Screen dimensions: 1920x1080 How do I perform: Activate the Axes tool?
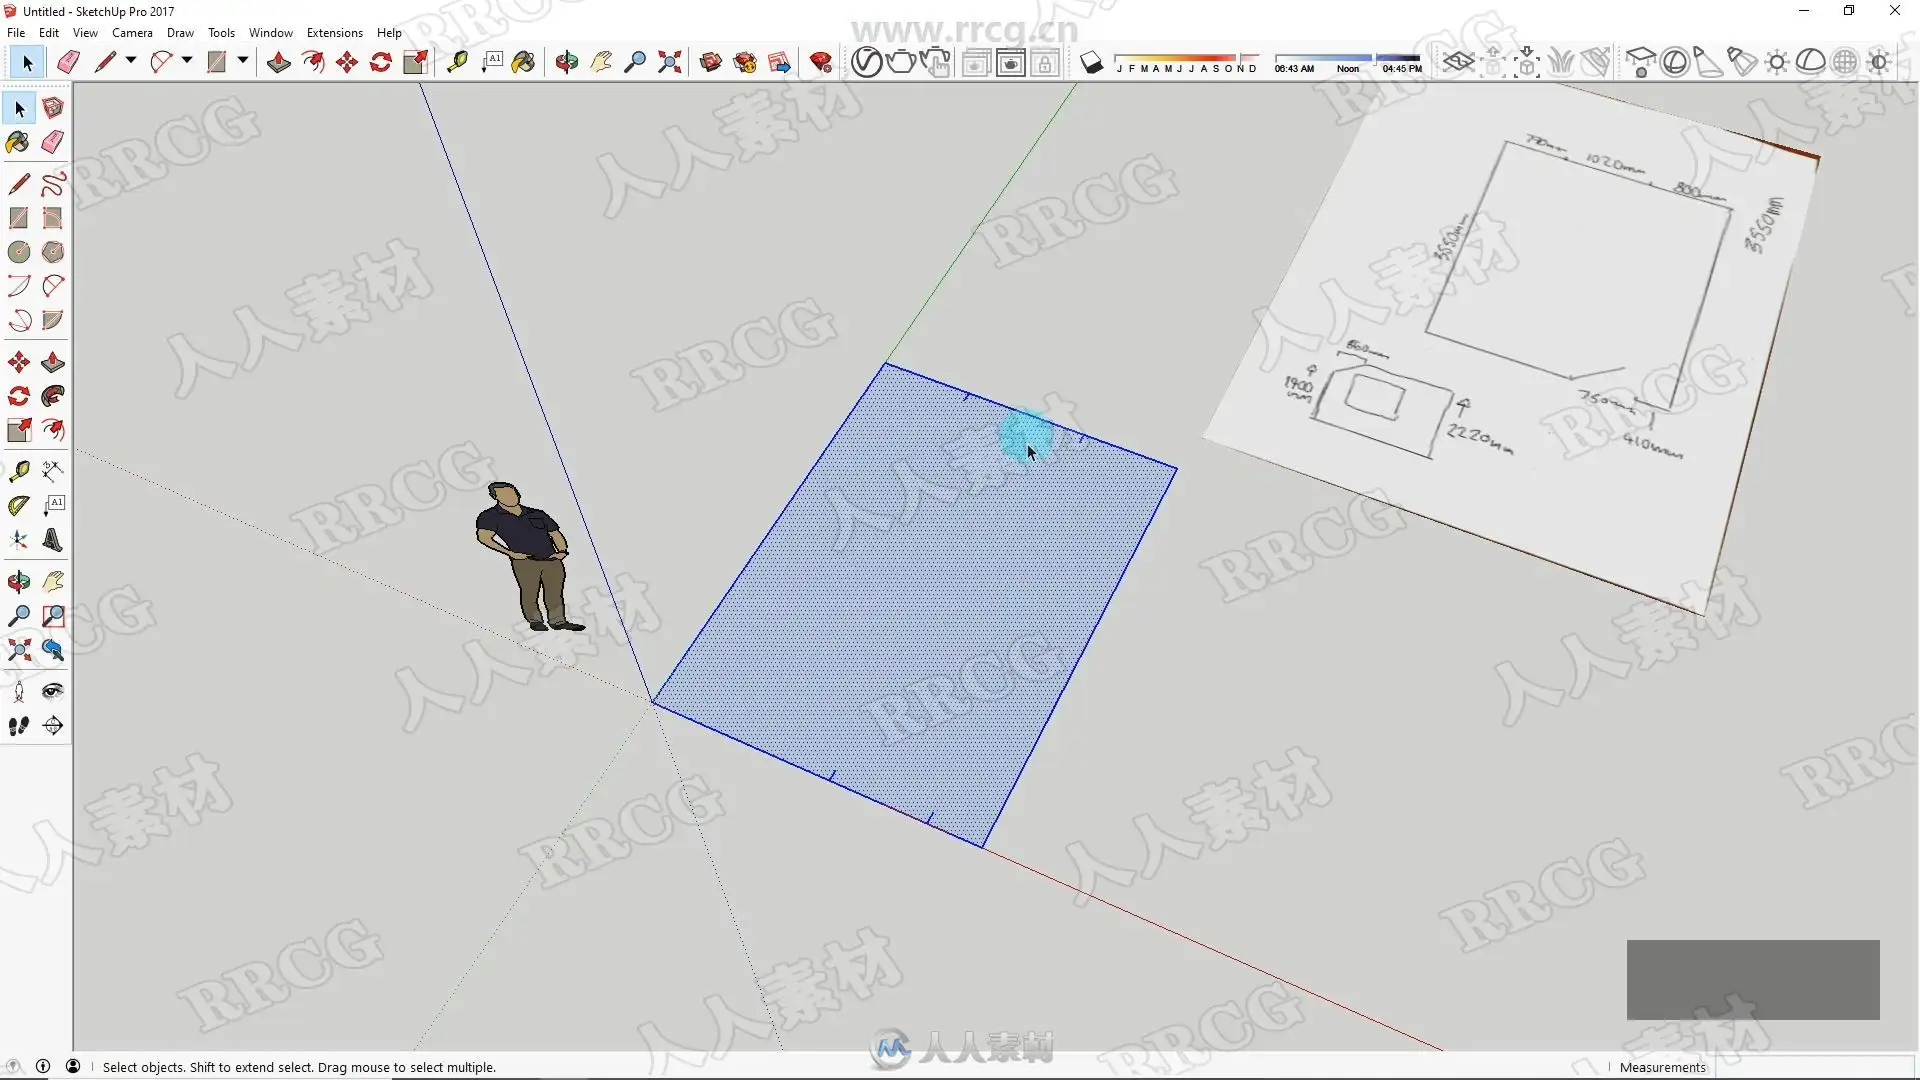(19, 540)
